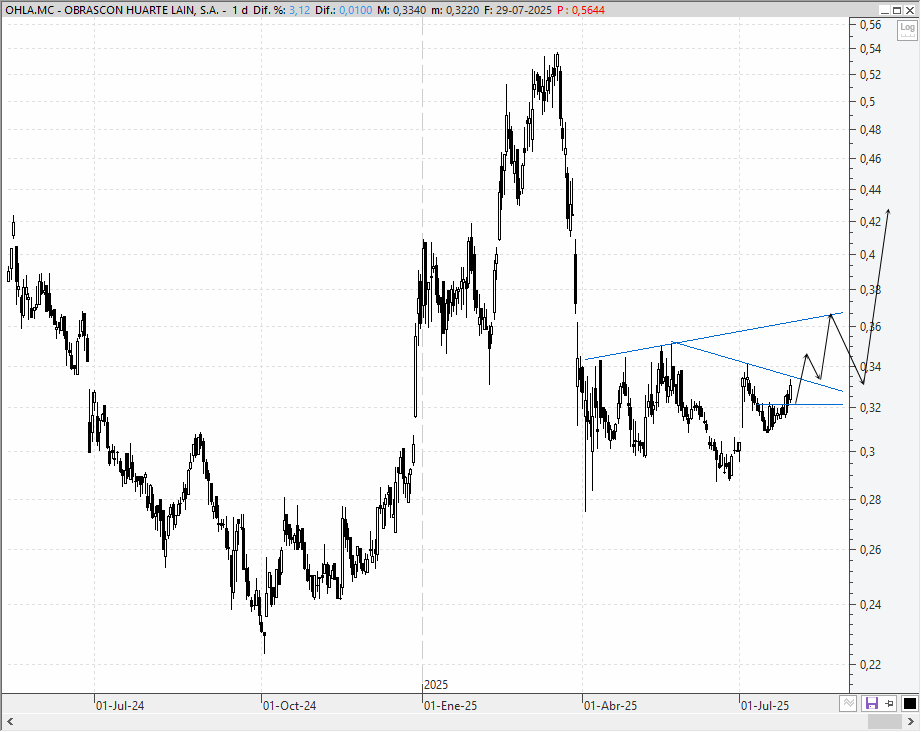Viewport: 921px width, 732px height.
Task: Toggle the Log scale button
Action: coord(907,29)
